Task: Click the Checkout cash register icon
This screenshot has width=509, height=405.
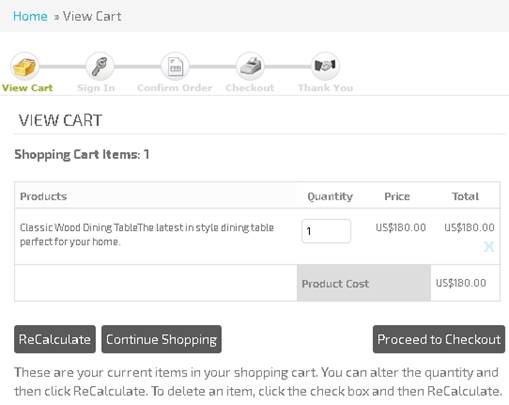Action: click(250, 66)
